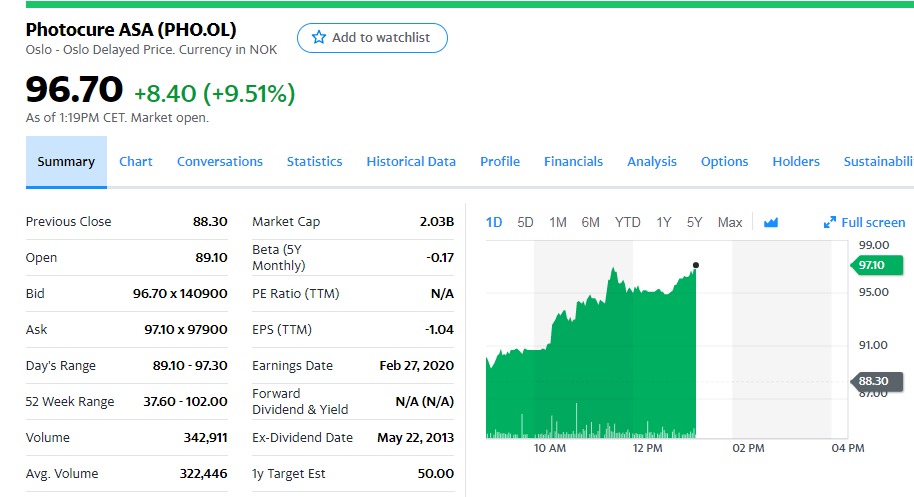914x497 pixels.
Task: Select the Analysis tab
Action: tap(652, 161)
